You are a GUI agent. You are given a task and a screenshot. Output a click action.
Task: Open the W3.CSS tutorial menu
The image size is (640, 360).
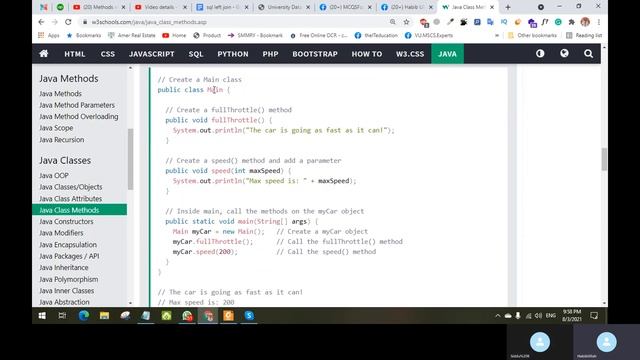[x=410, y=54]
